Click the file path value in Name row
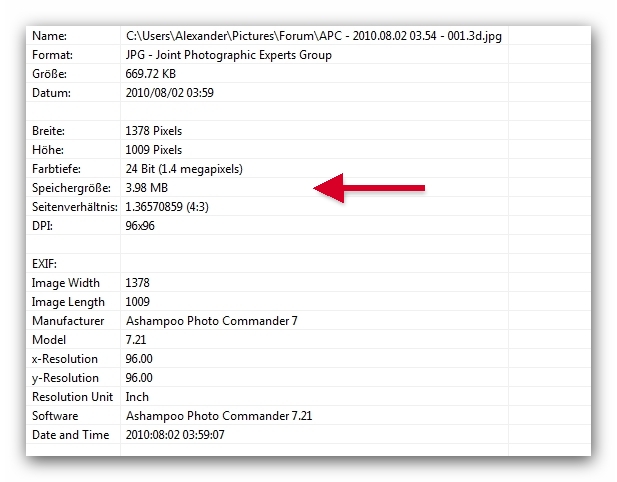 pos(313,36)
